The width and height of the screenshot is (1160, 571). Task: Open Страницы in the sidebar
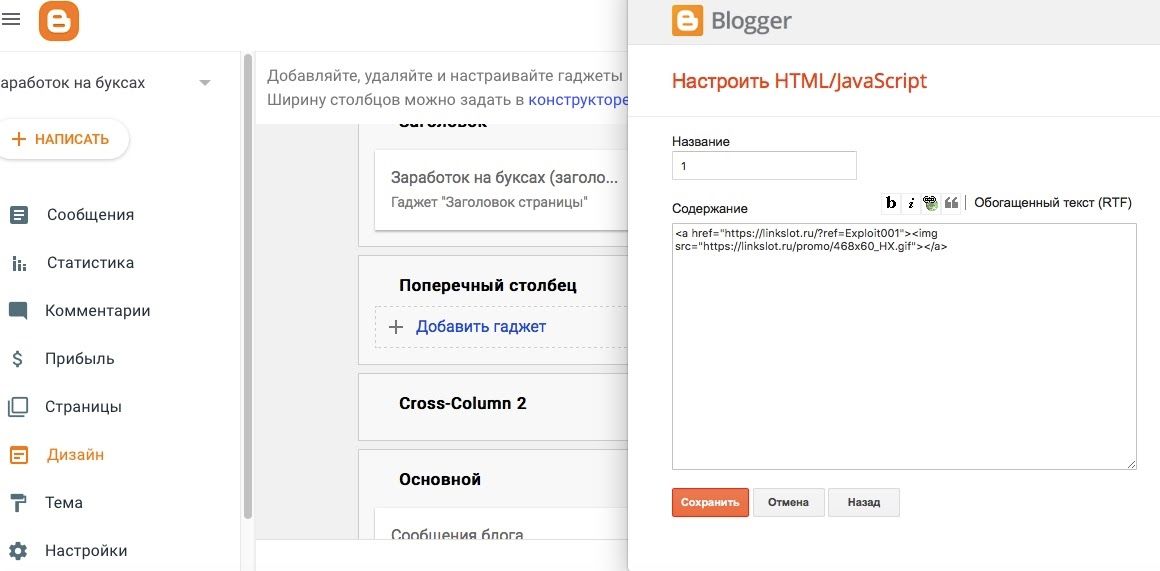[x=84, y=407]
